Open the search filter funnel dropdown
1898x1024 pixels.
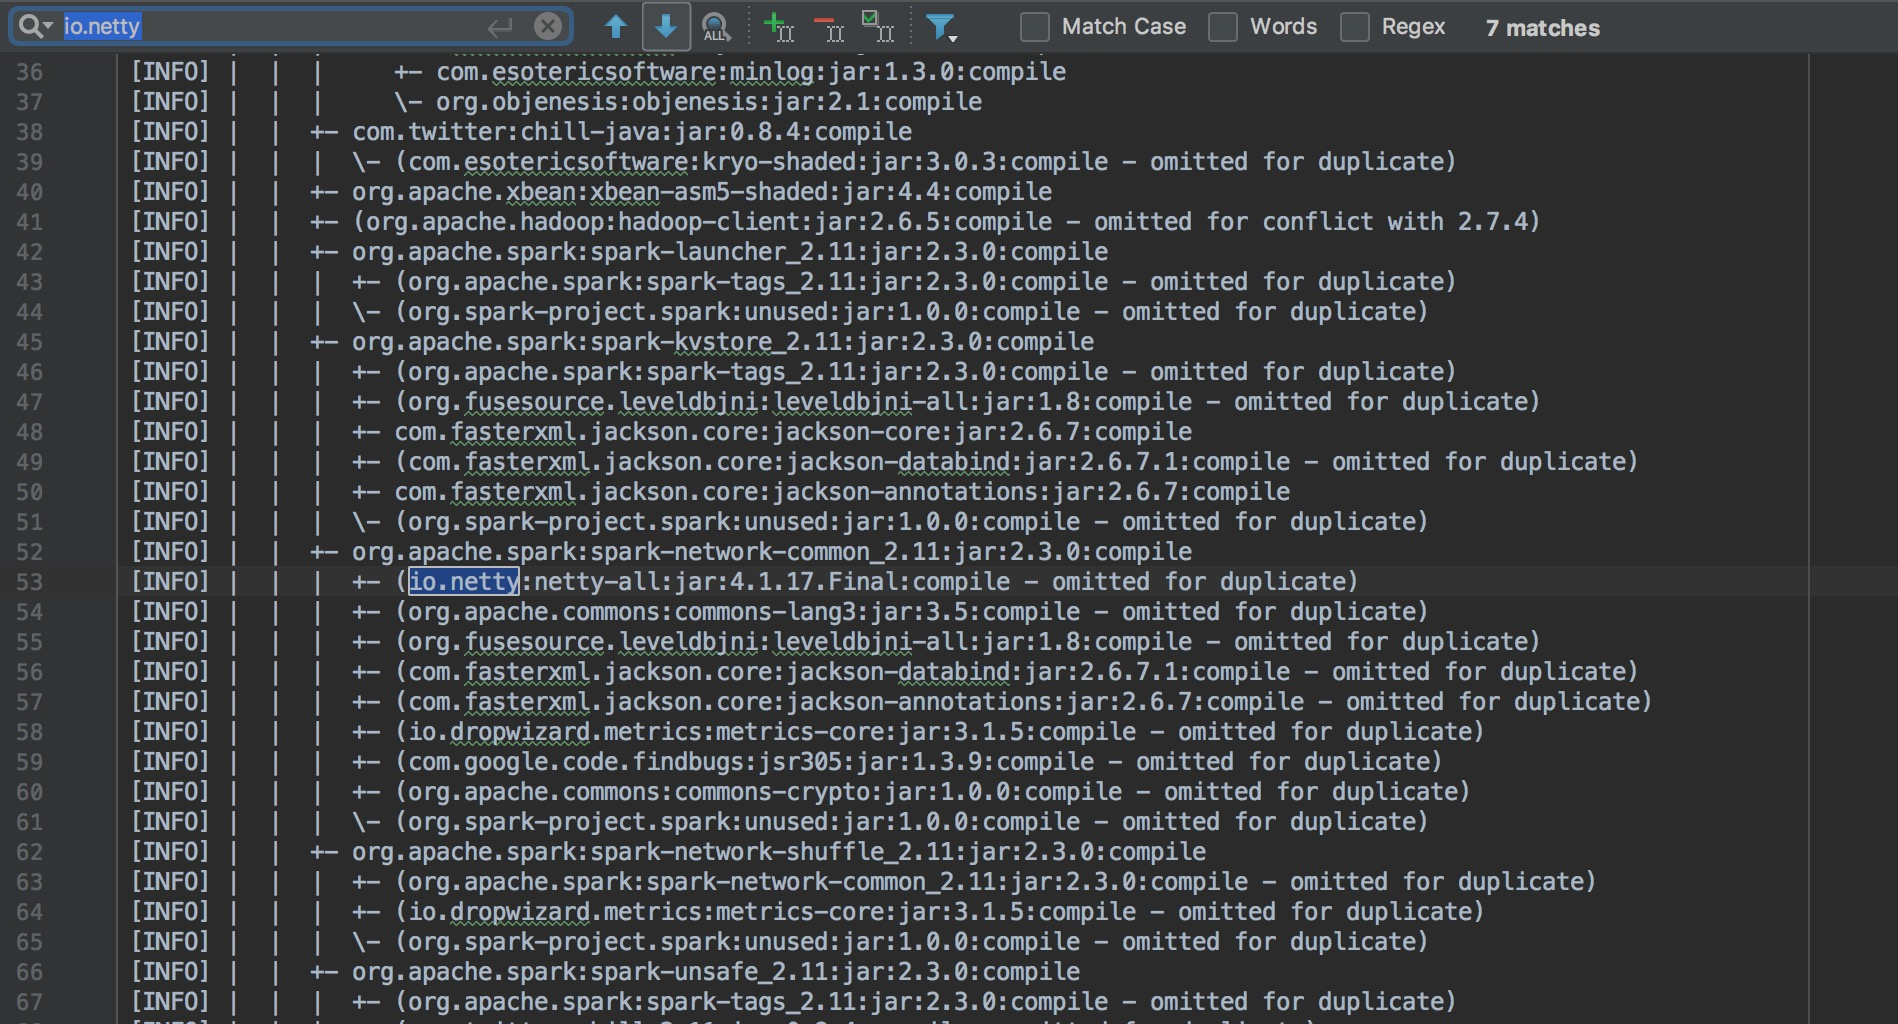click(942, 28)
